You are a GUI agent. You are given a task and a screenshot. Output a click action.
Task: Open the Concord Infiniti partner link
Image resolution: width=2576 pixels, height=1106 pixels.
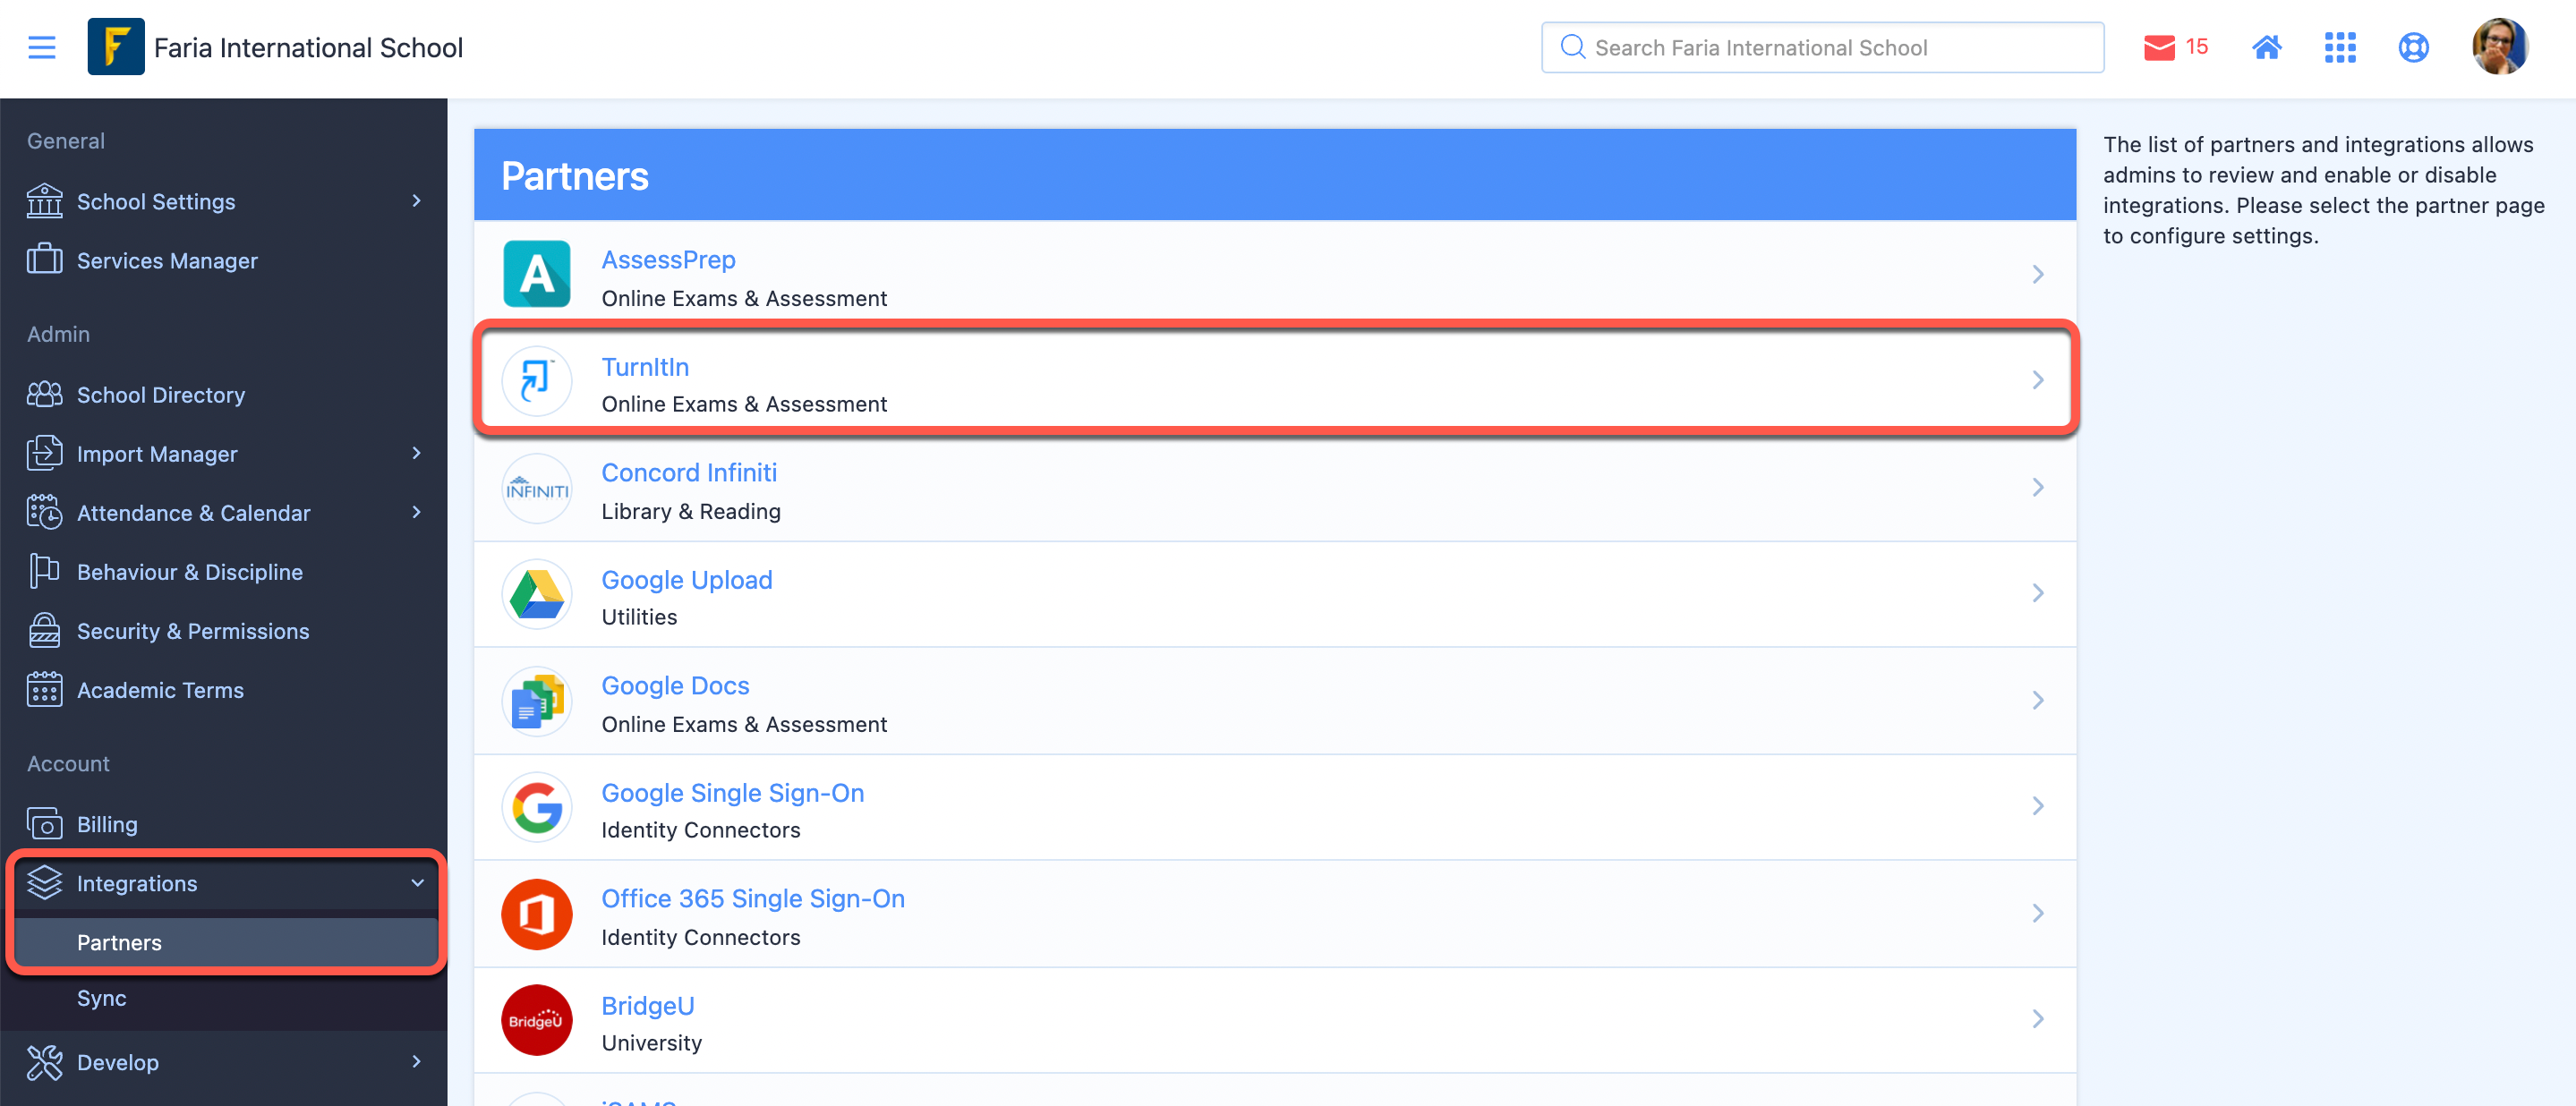[x=689, y=473]
